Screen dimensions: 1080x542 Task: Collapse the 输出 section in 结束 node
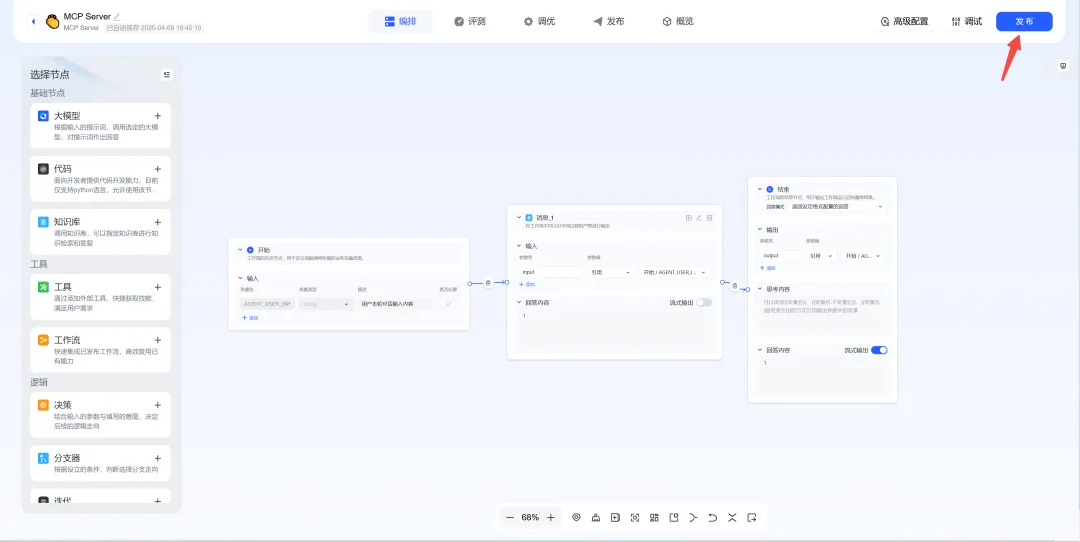[760, 229]
